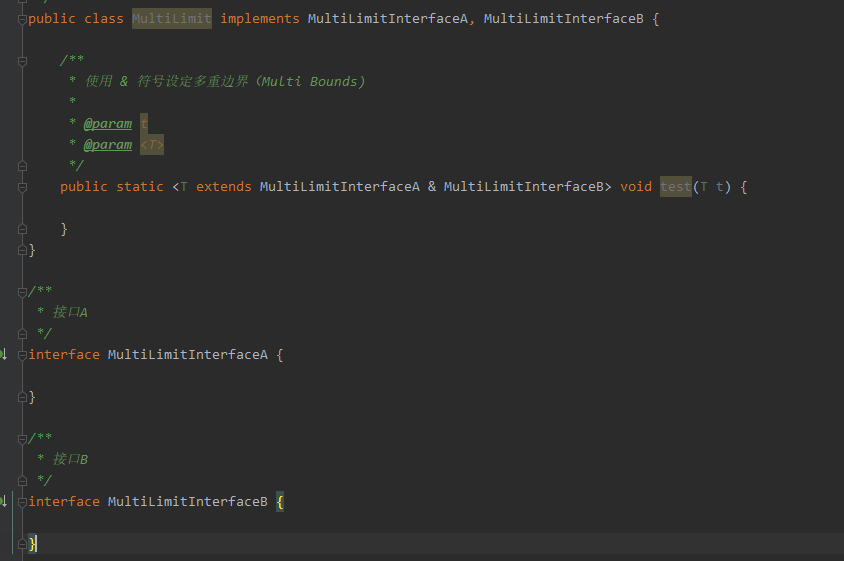Click implemented gutter icon beside interface MultiLimitInterfaceA
The image size is (844, 561).
click(x=4, y=354)
